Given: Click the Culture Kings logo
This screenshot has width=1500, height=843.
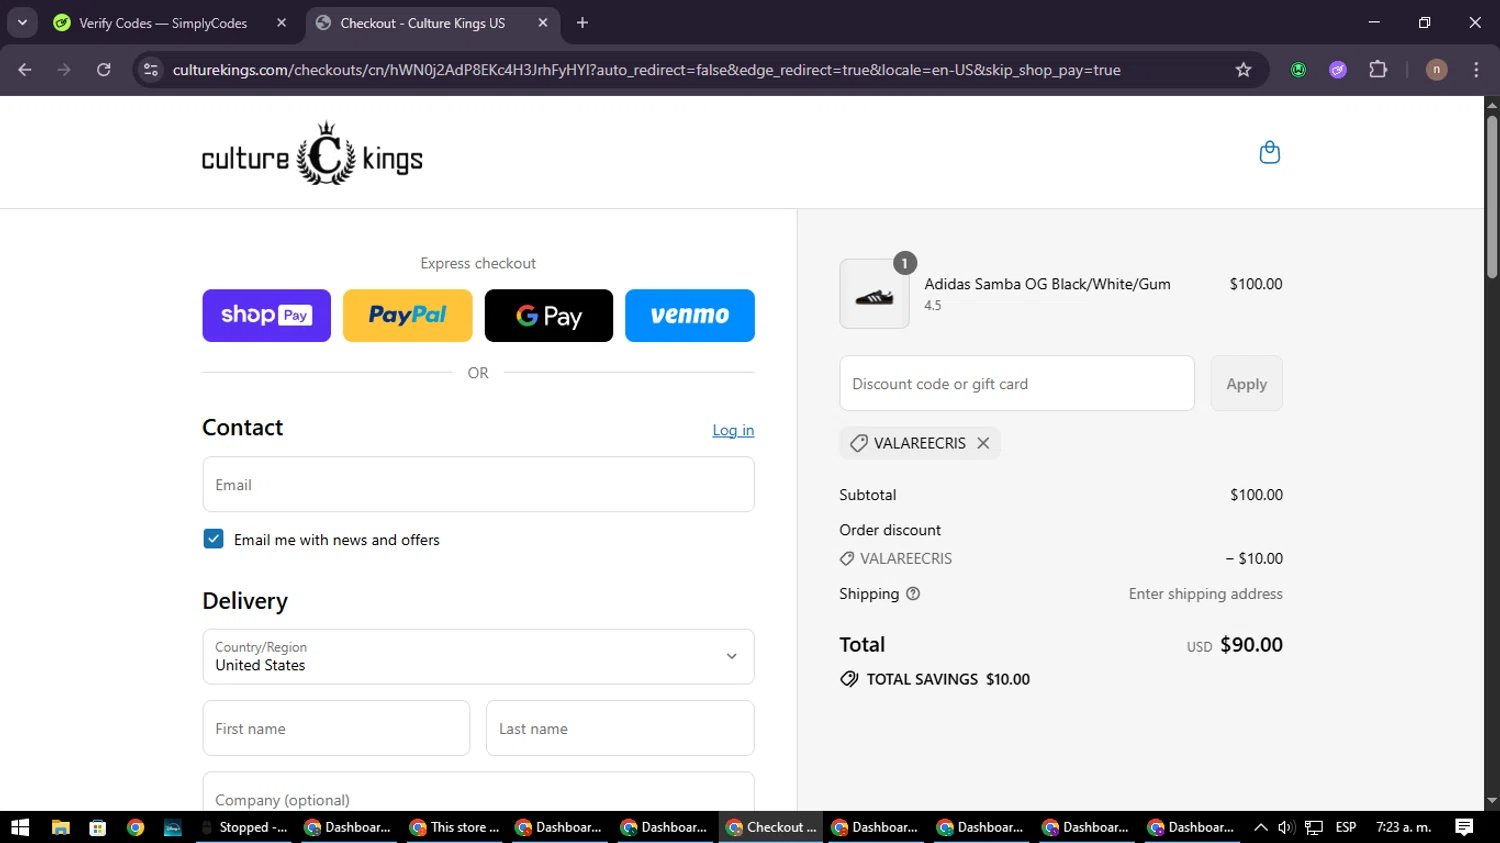Looking at the screenshot, I should click(312, 154).
